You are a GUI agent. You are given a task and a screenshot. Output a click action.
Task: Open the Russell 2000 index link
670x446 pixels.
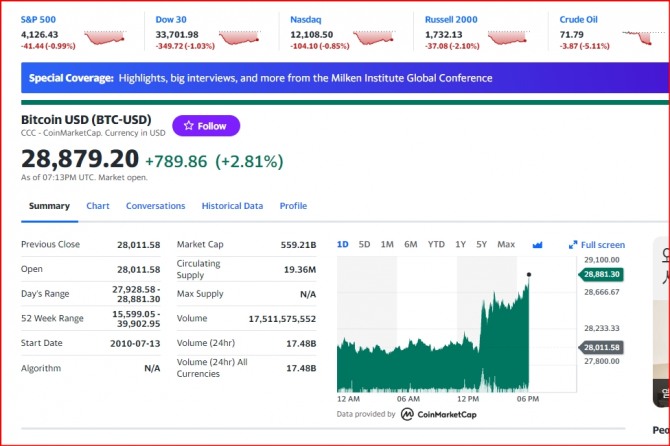click(451, 20)
